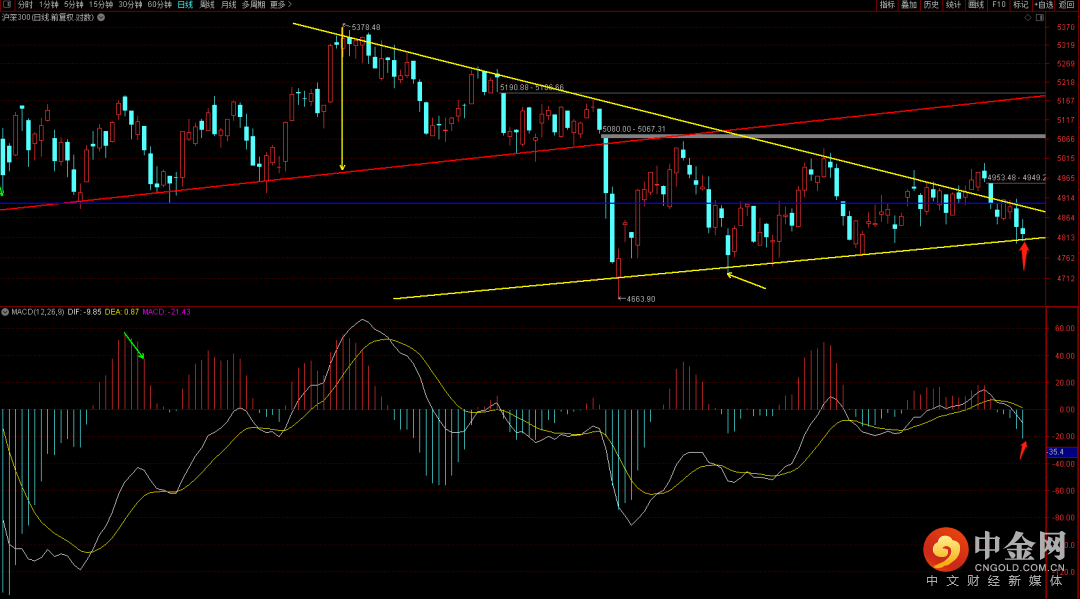
Task: Select the 15分钟 period tab
Action: click(x=101, y=5)
